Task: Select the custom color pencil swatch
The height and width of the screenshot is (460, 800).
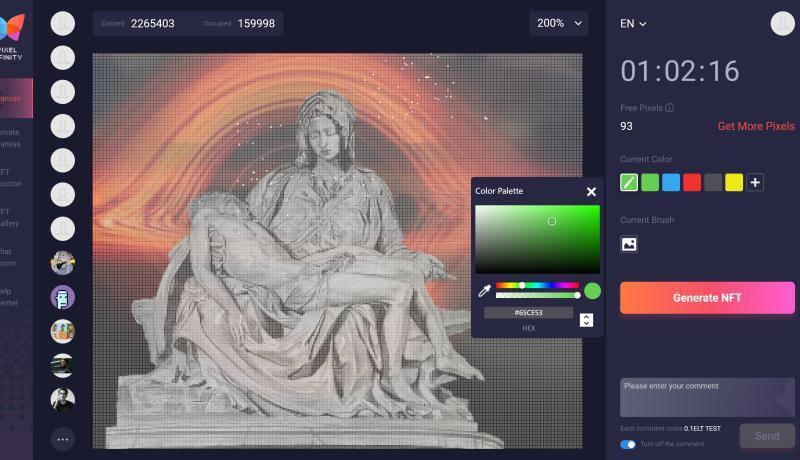Action: pos(629,183)
